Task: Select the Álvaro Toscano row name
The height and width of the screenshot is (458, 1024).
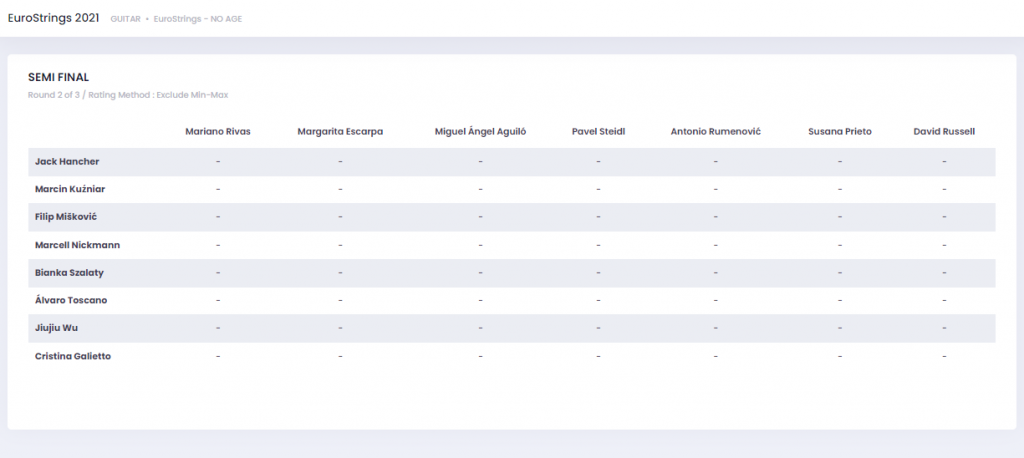Action: [x=71, y=300]
